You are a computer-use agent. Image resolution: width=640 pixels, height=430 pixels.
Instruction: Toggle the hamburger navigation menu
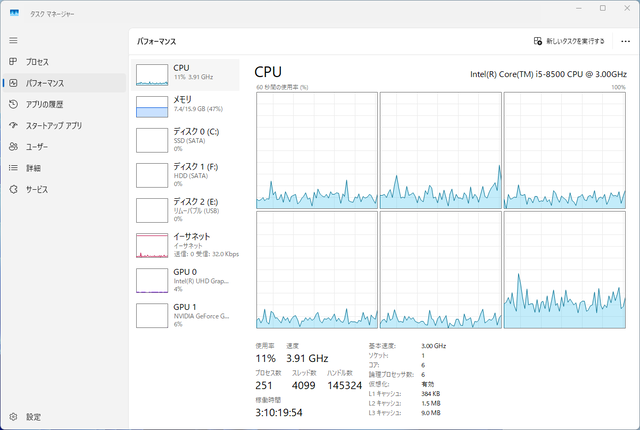(x=13, y=40)
